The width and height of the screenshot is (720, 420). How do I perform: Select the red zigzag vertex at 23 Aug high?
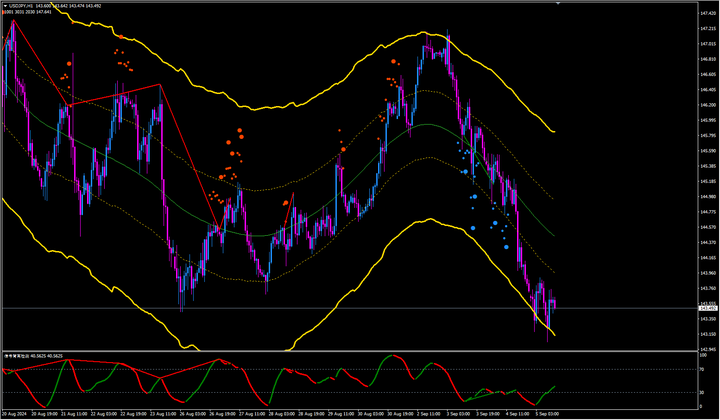tap(160, 85)
